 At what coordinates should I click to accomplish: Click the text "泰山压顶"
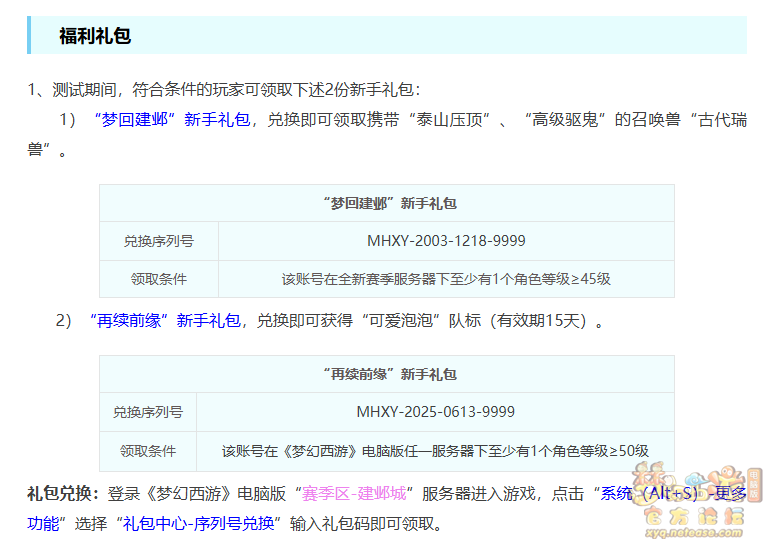449,119
